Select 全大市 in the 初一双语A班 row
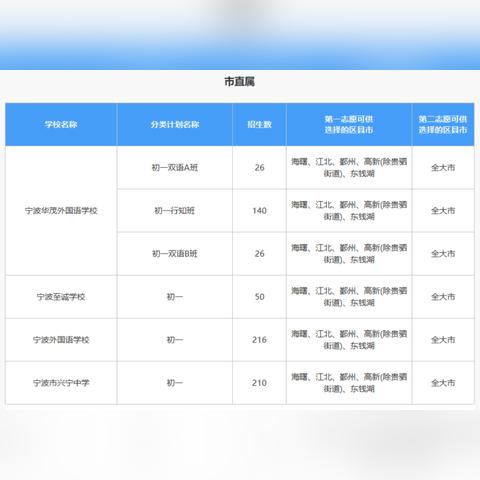Image resolution: width=480 pixels, height=480 pixels. pos(443,167)
